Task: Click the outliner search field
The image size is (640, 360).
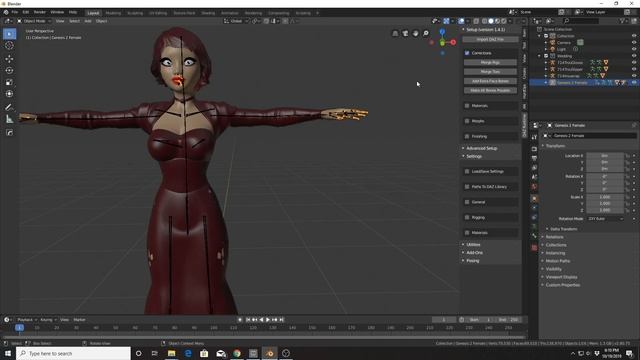Action: click(581, 21)
